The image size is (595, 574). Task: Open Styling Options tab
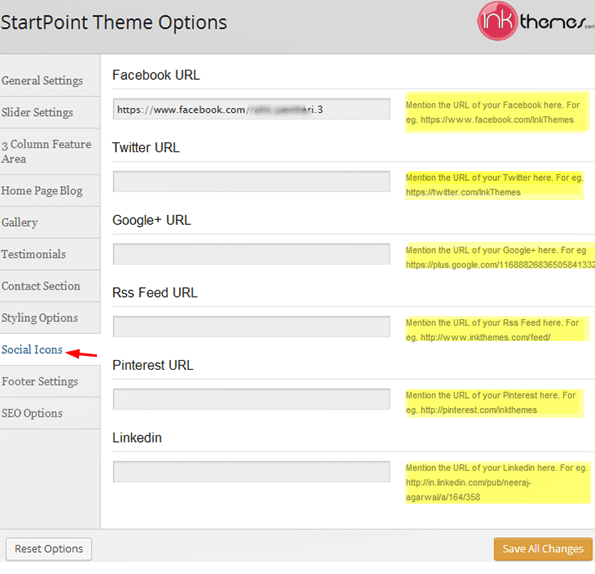click(x=39, y=318)
